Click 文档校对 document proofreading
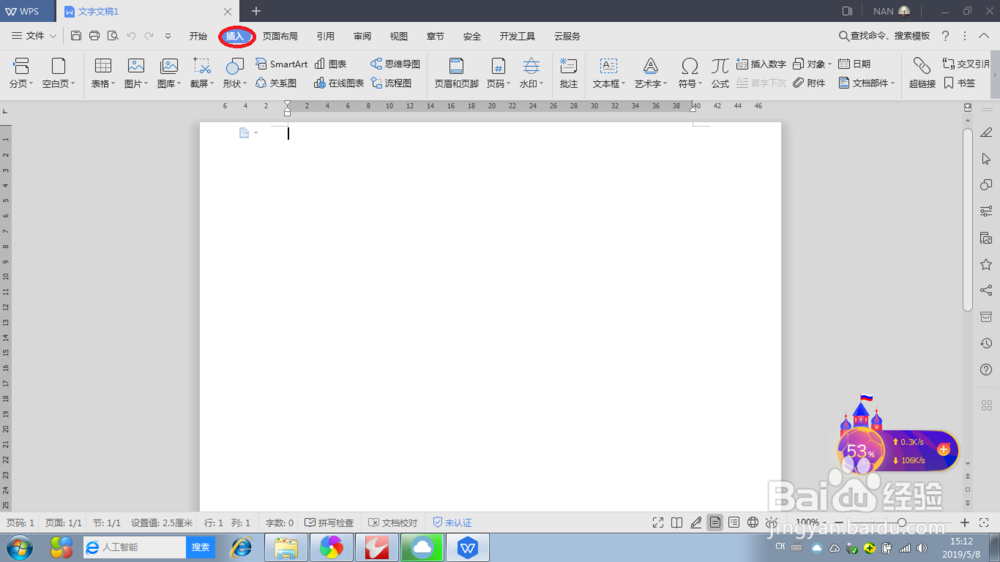This screenshot has width=1000, height=562. [x=393, y=522]
